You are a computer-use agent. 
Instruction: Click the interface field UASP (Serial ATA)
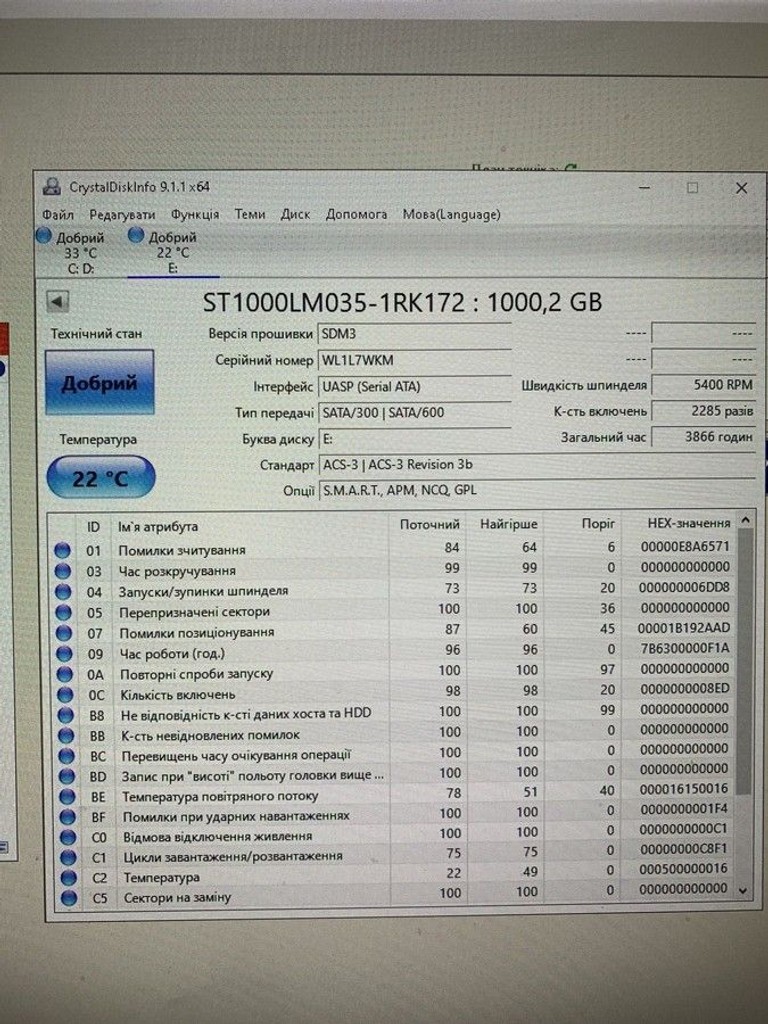click(414, 386)
